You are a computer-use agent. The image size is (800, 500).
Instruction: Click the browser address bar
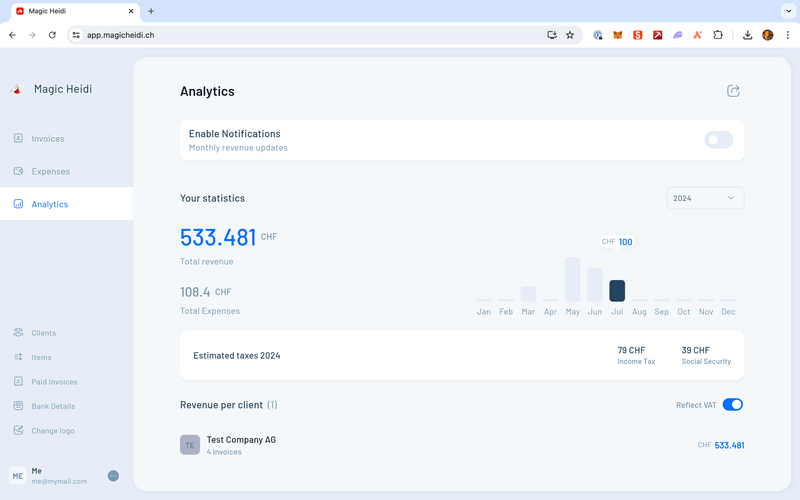click(x=300, y=34)
